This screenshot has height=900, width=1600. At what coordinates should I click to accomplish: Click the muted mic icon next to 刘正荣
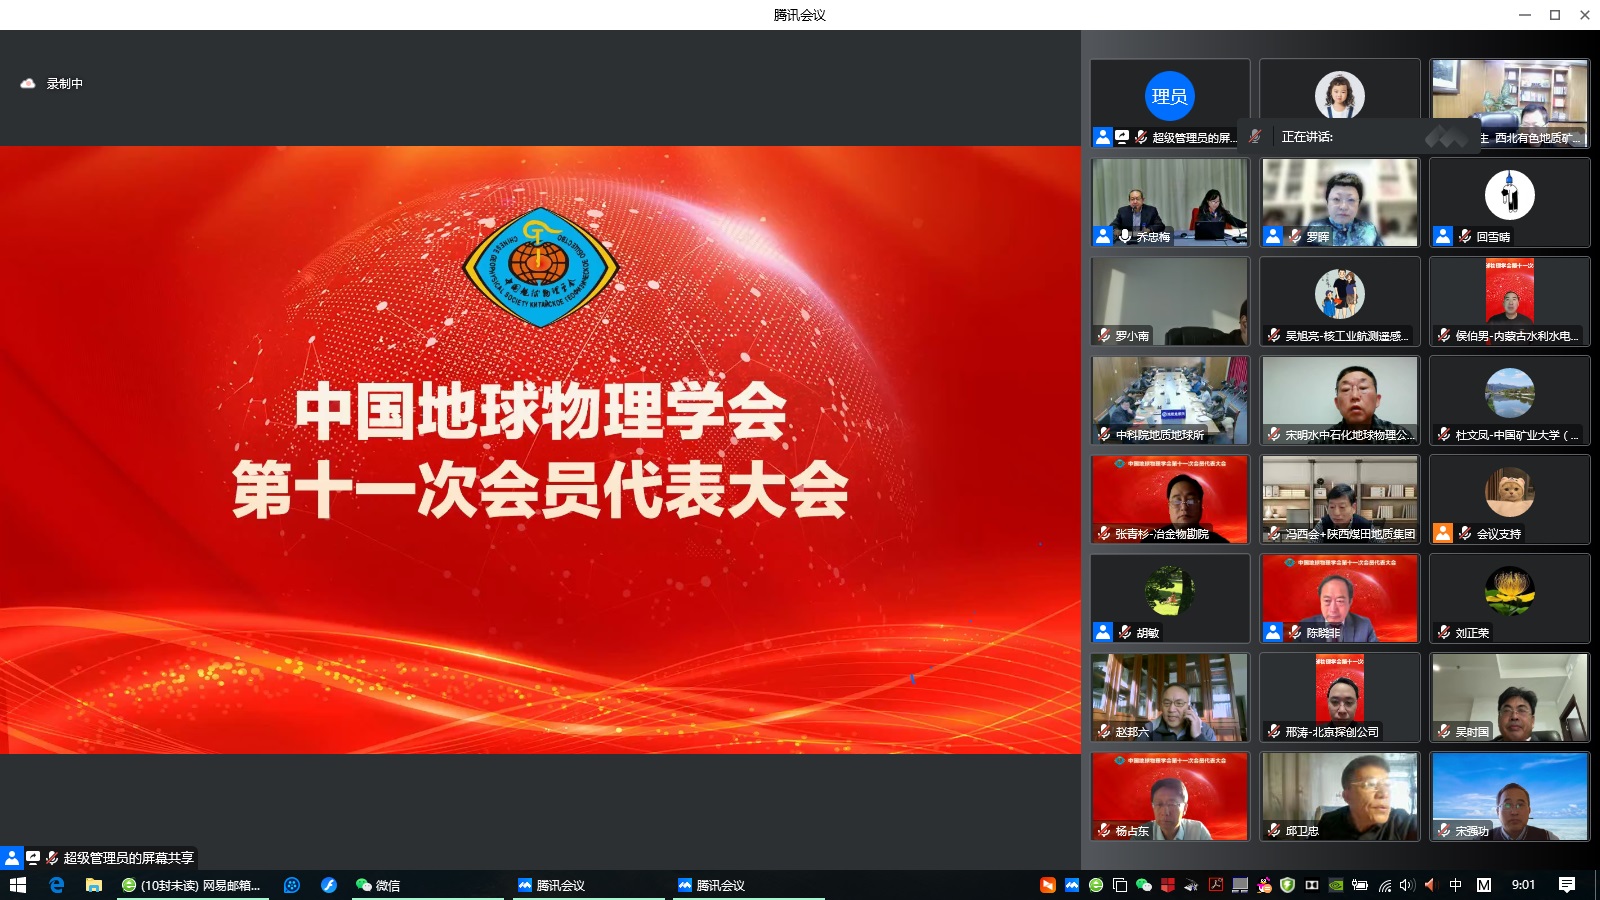pos(1444,632)
